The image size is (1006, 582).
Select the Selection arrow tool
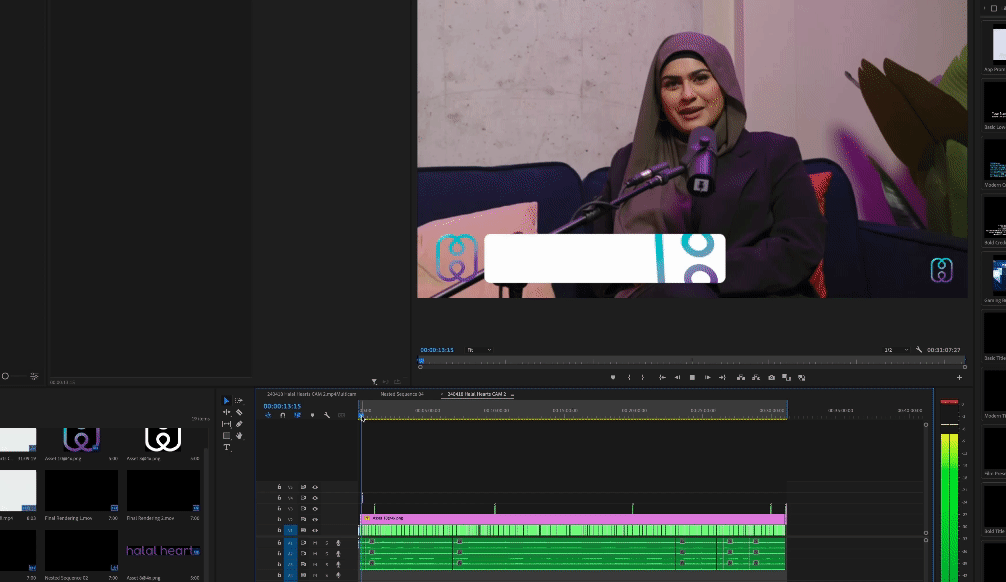226,400
